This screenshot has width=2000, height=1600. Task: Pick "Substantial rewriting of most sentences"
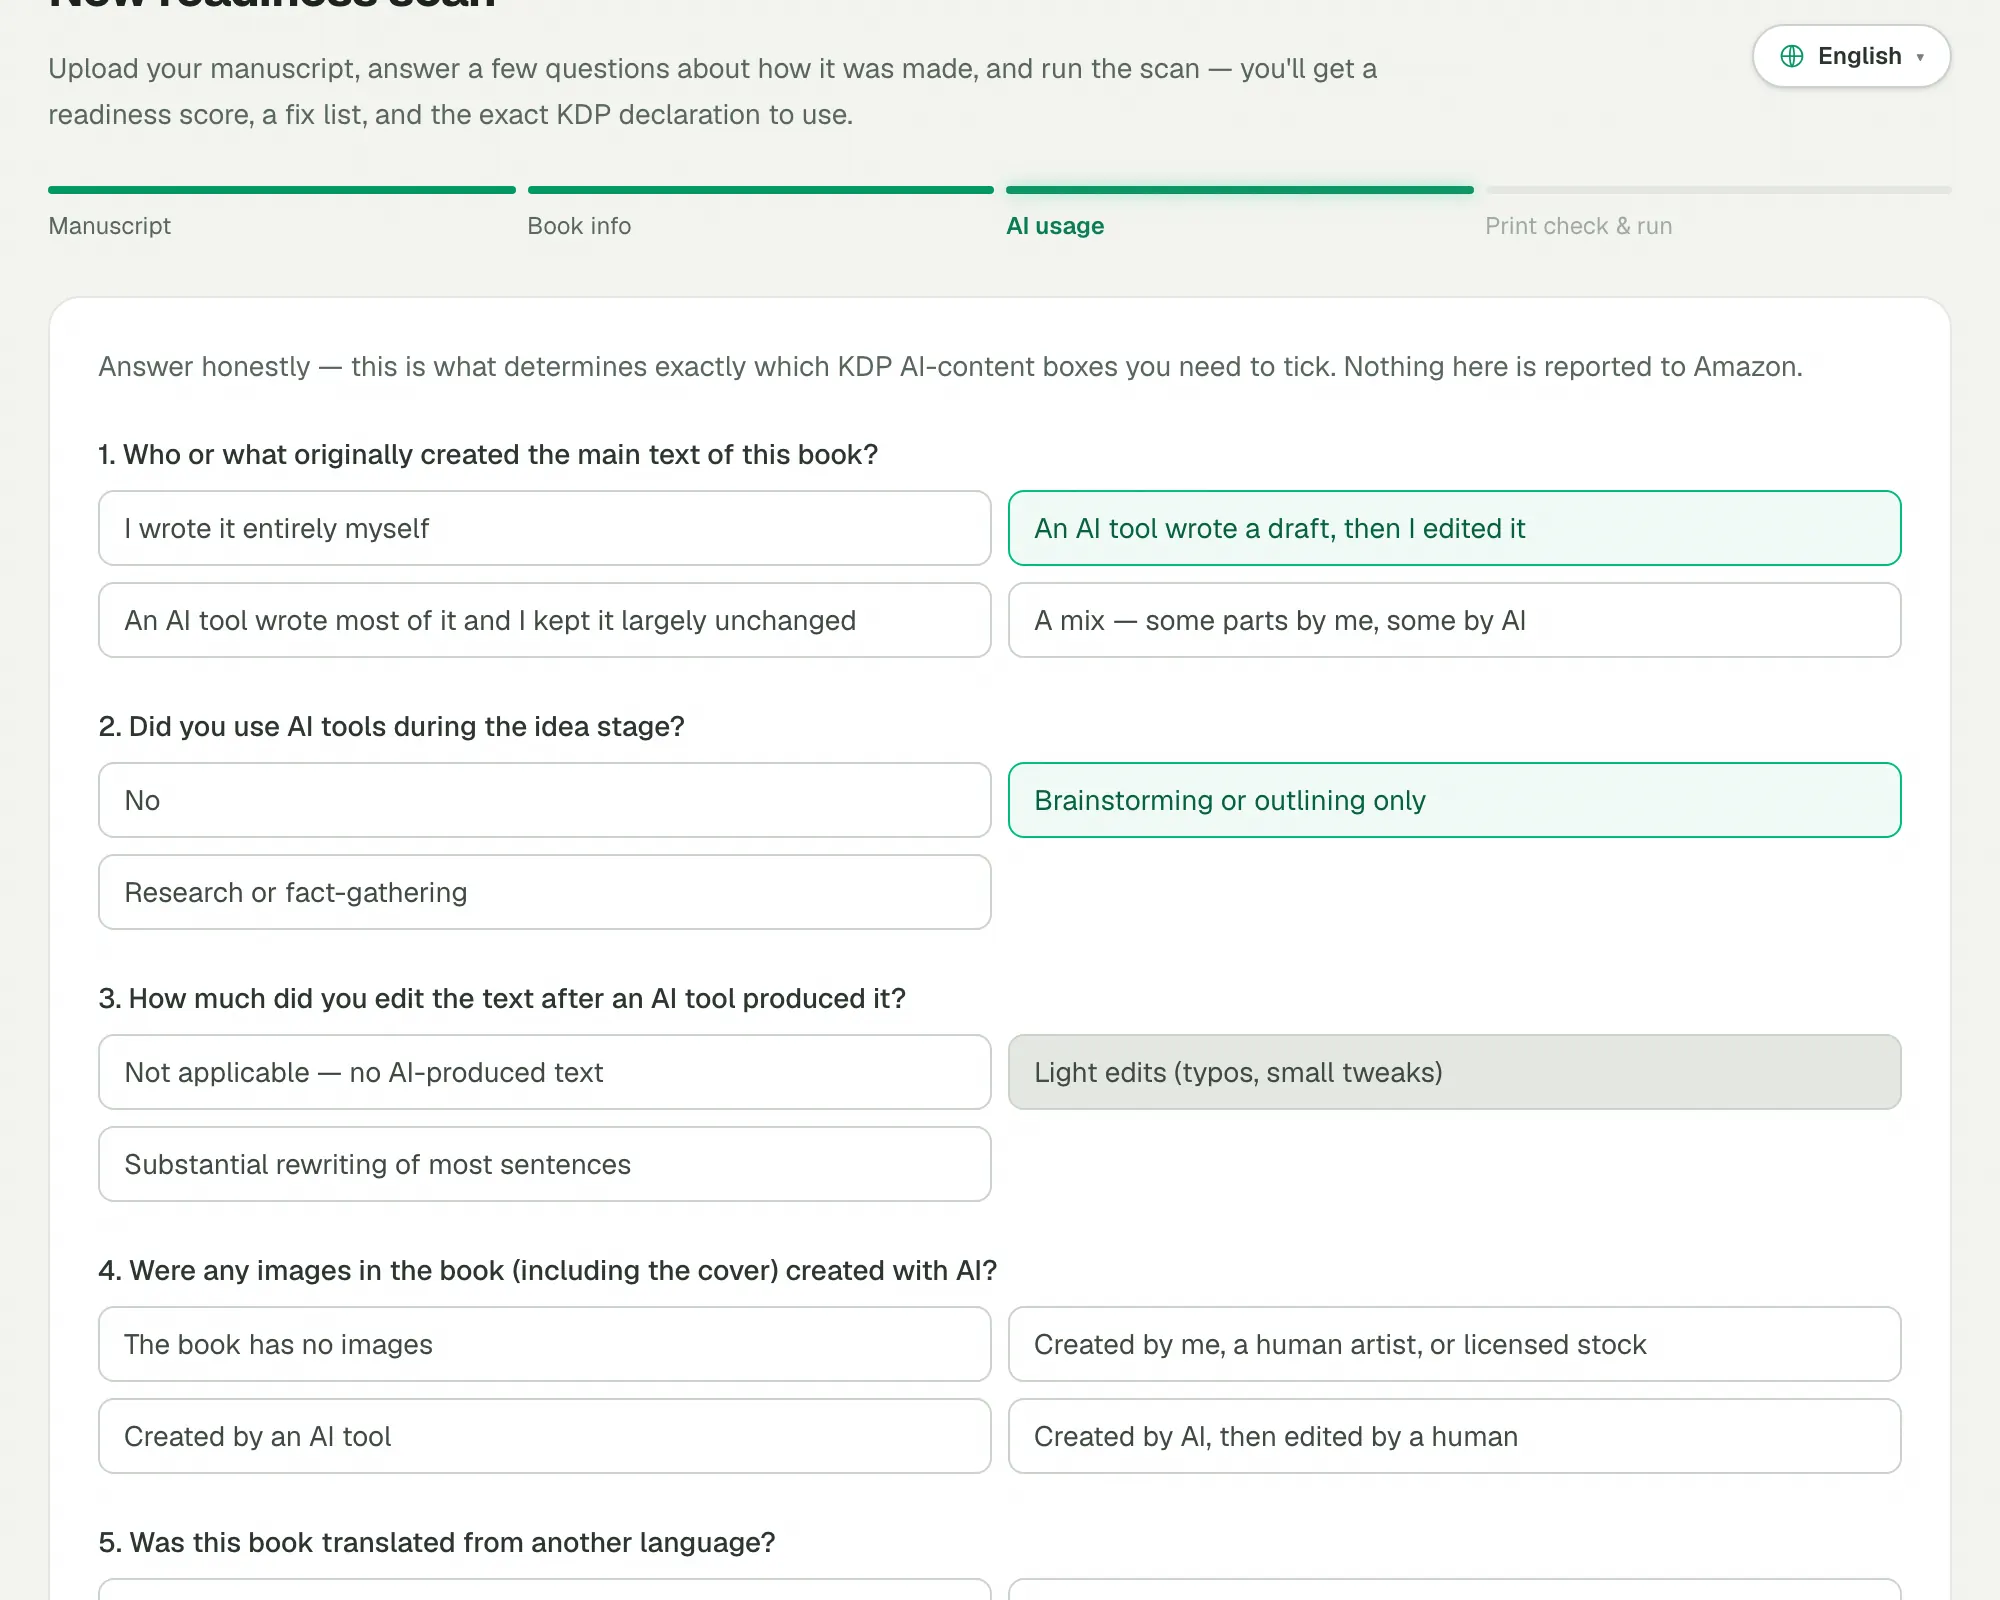pos(545,1164)
